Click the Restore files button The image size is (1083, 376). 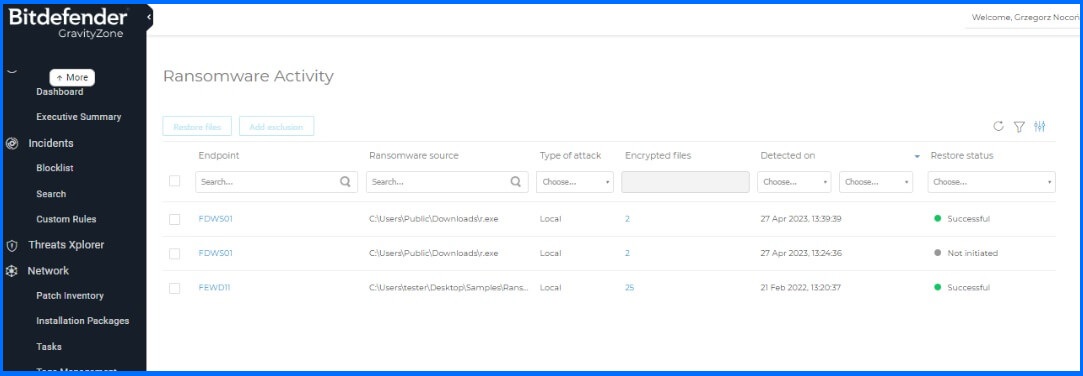coord(197,126)
